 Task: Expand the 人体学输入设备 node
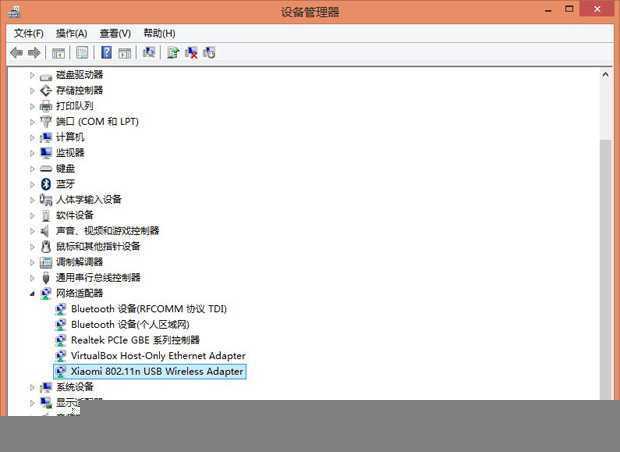tap(32, 200)
